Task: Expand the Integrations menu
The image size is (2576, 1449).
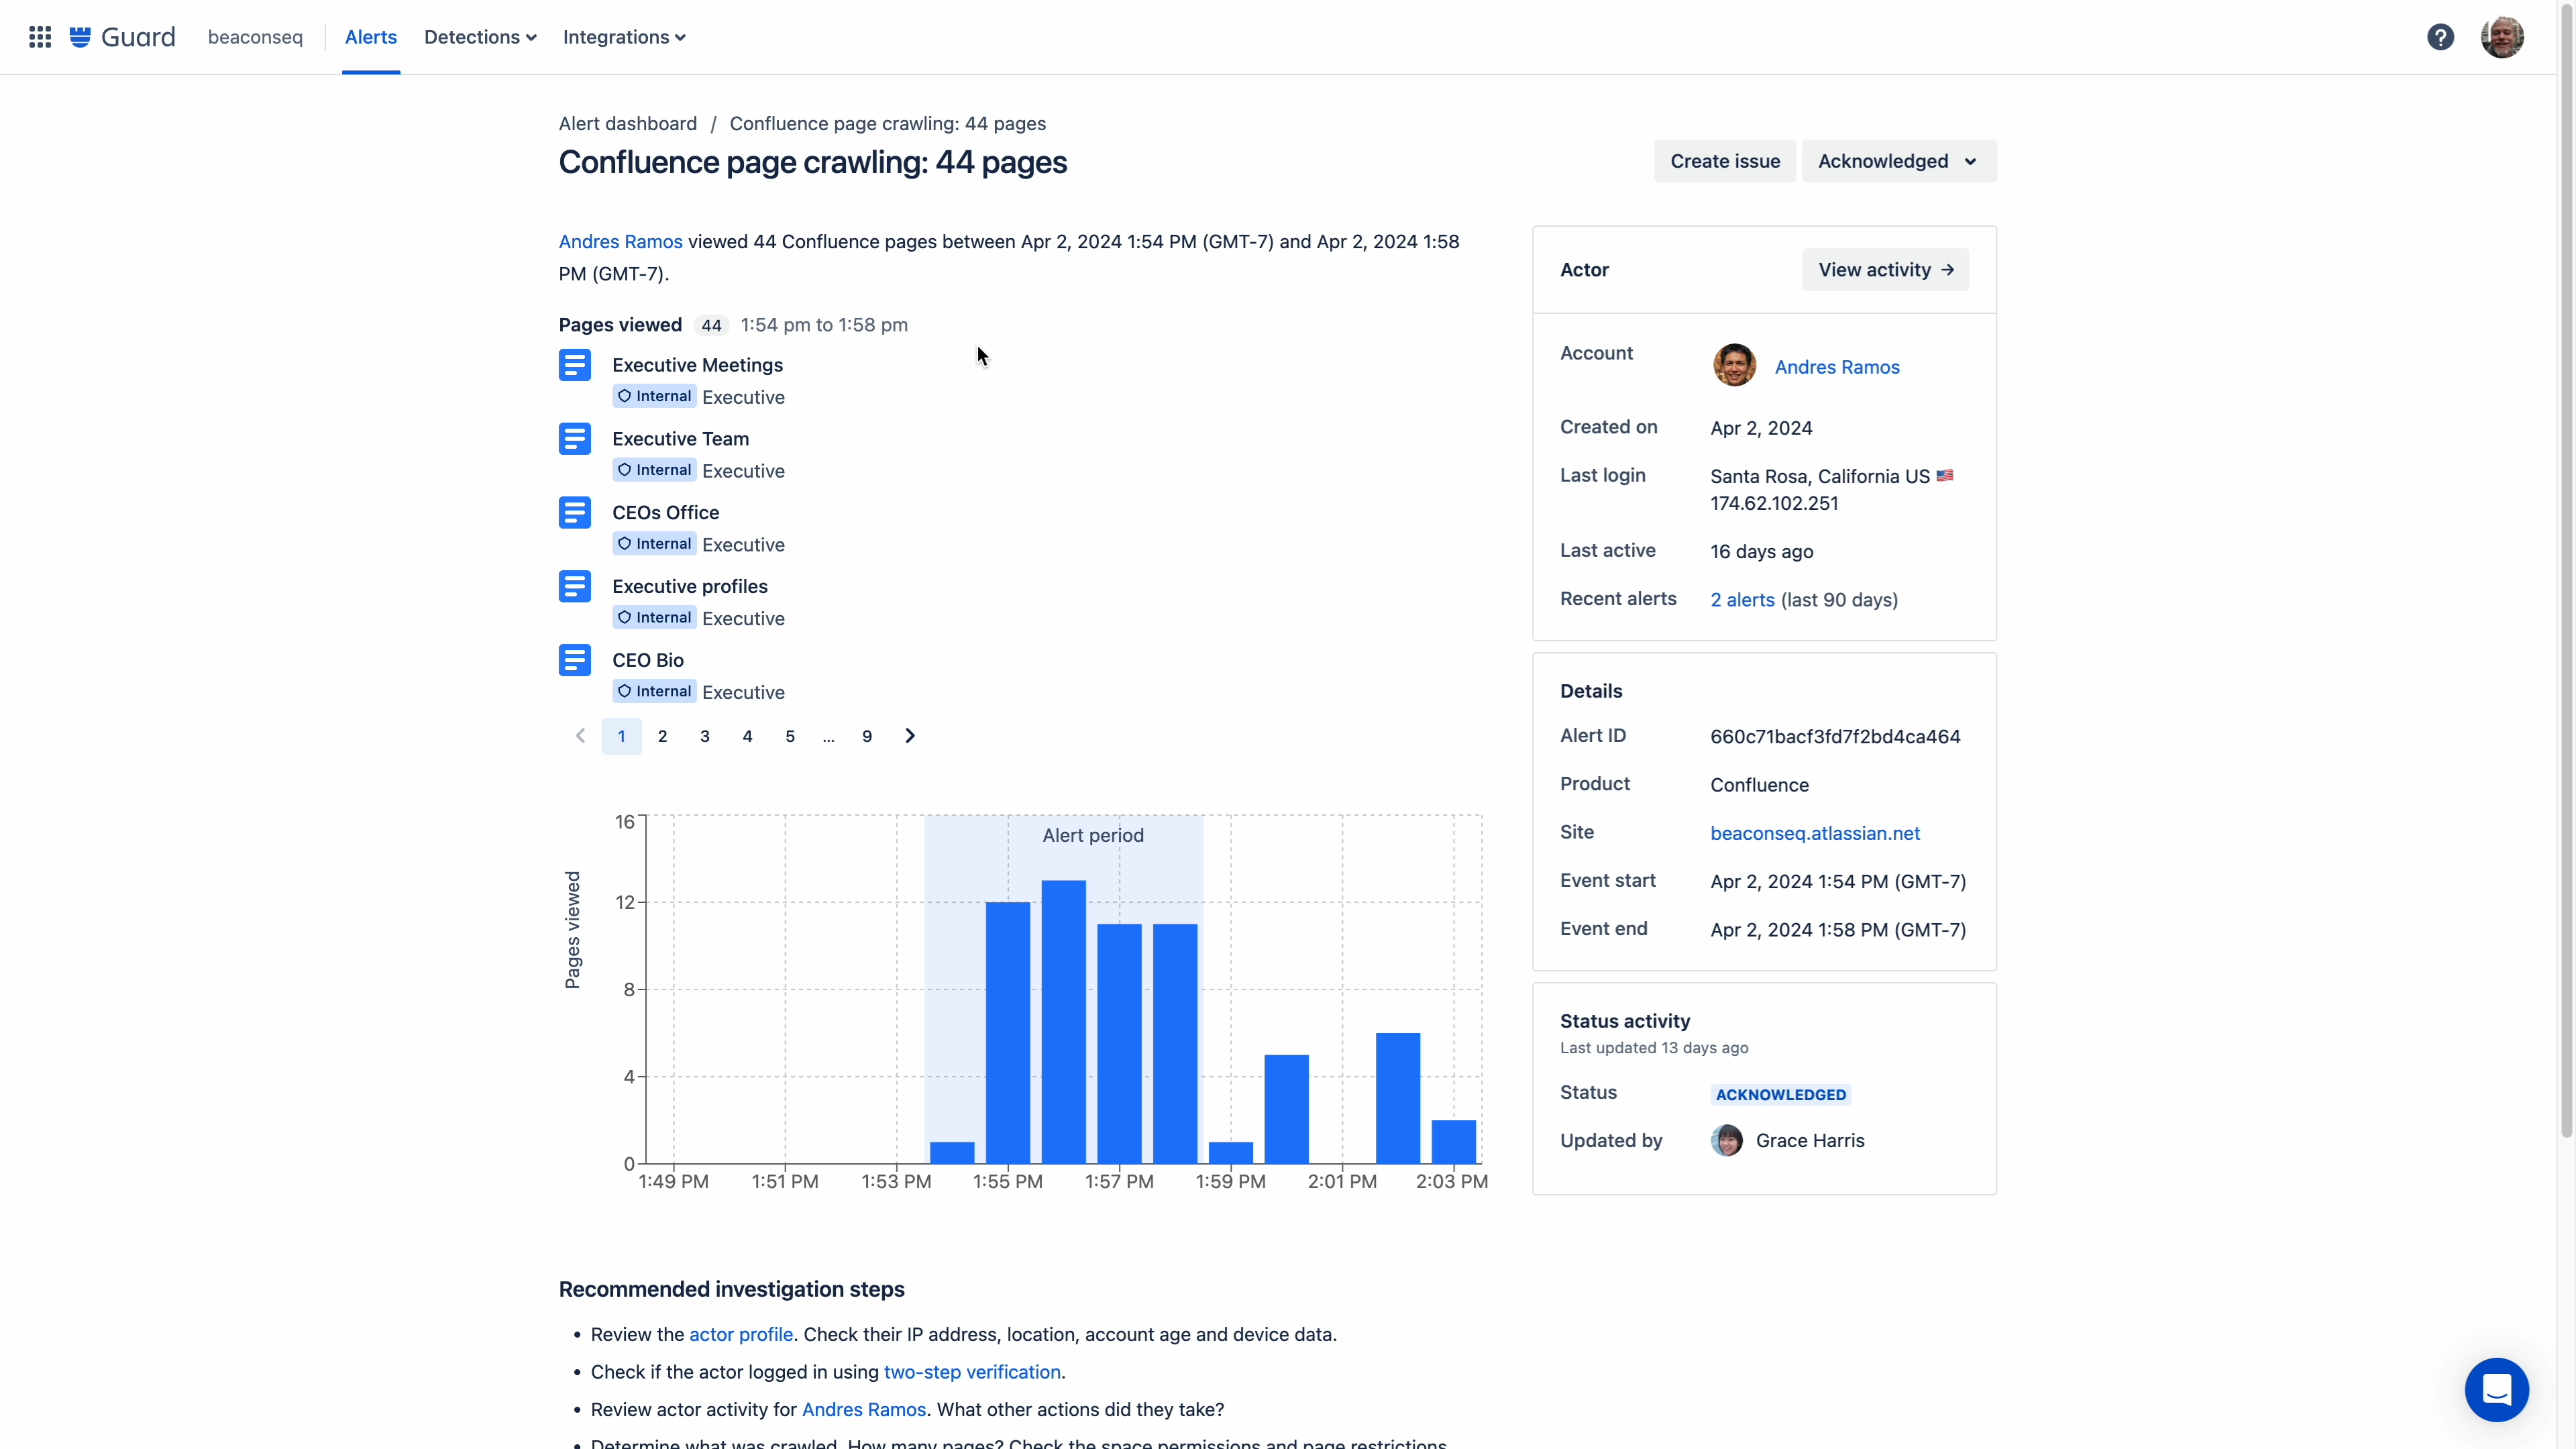Action: coord(624,37)
